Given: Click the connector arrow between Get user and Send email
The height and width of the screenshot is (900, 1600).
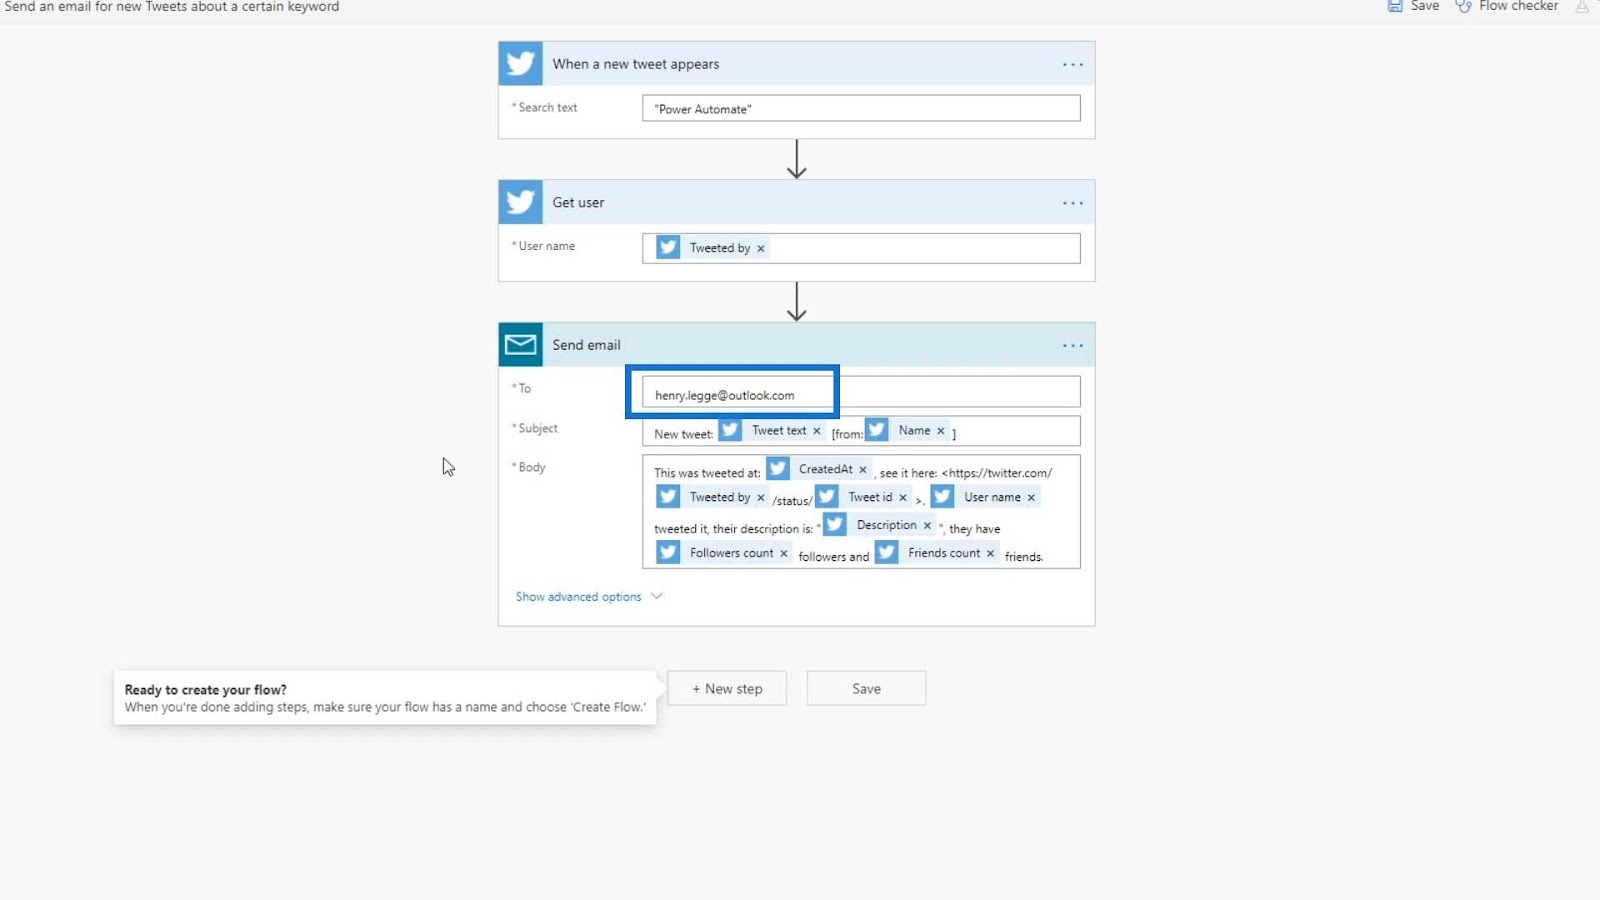Looking at the screenshot, I should point(797,301).
